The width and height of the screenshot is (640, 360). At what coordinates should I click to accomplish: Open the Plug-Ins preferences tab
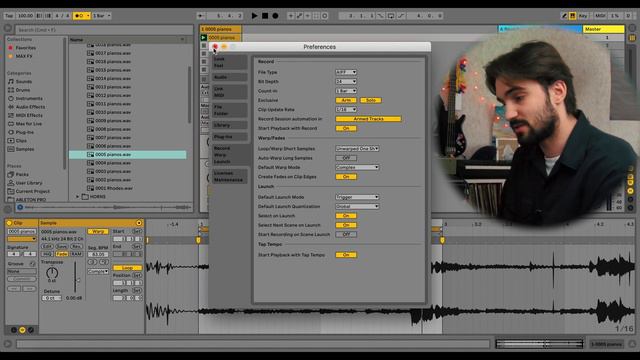click(230, 137)
